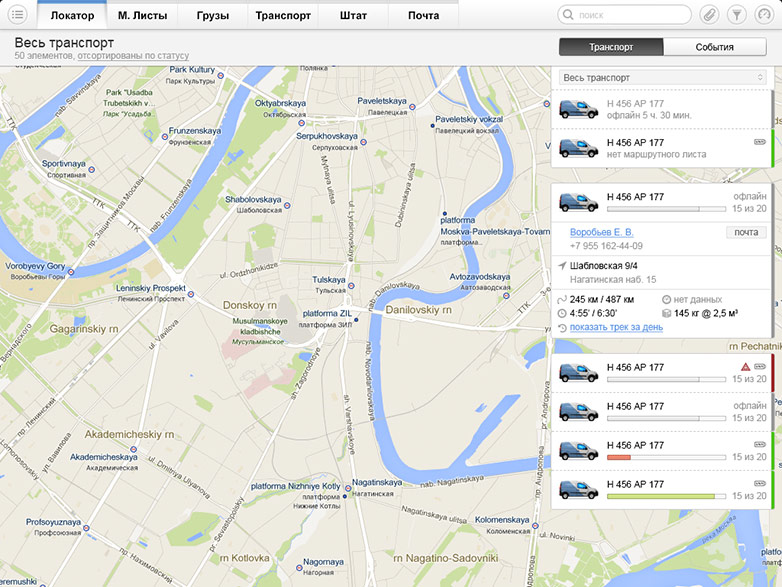782x587 pixels.
Task: Click the Avtozavodskaya metro marker
Action: (506, 296)
